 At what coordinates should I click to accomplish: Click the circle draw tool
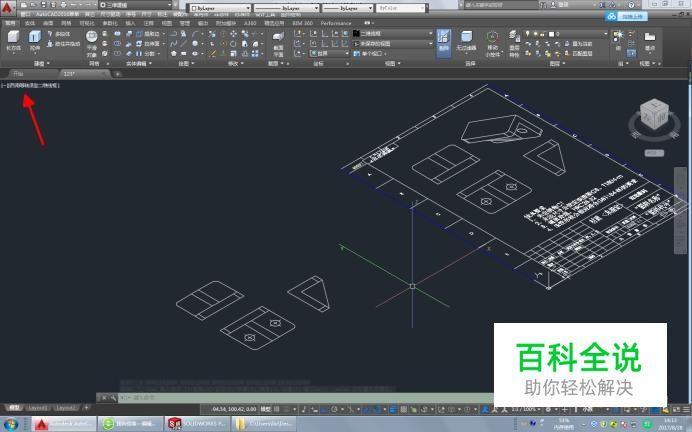(195, 43)
